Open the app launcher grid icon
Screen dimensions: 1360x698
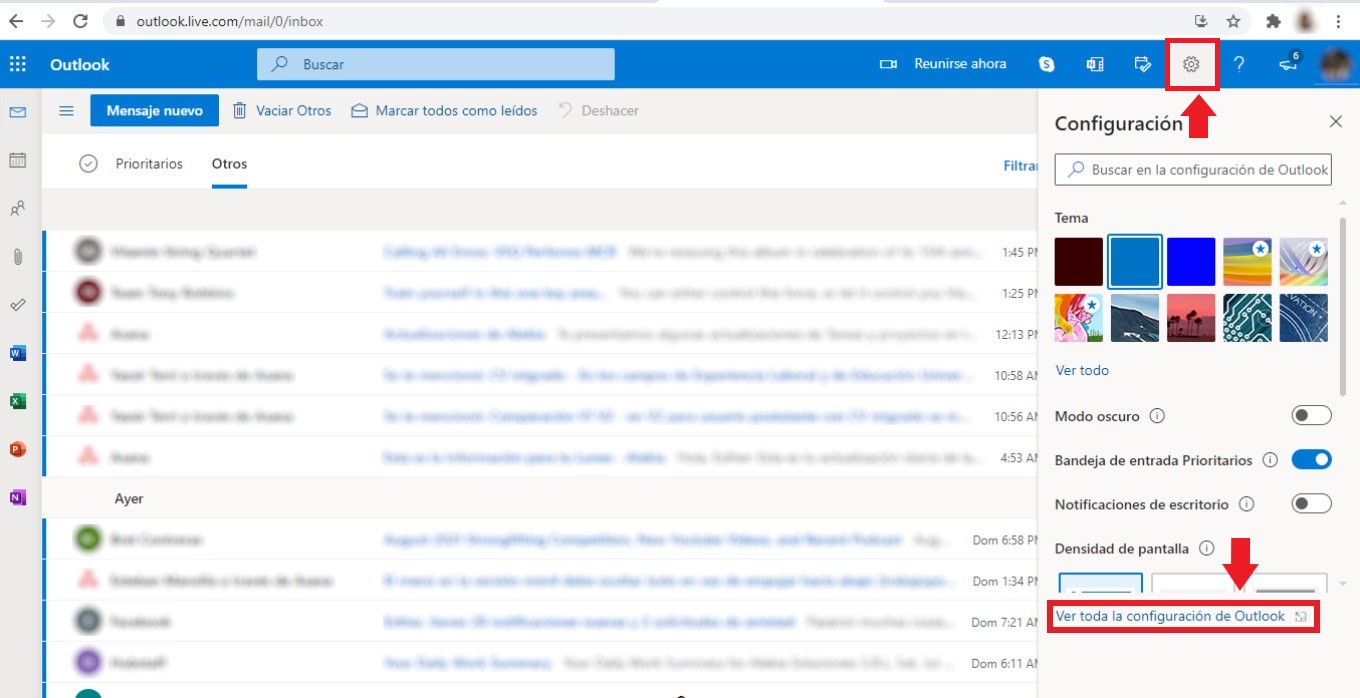17,64
